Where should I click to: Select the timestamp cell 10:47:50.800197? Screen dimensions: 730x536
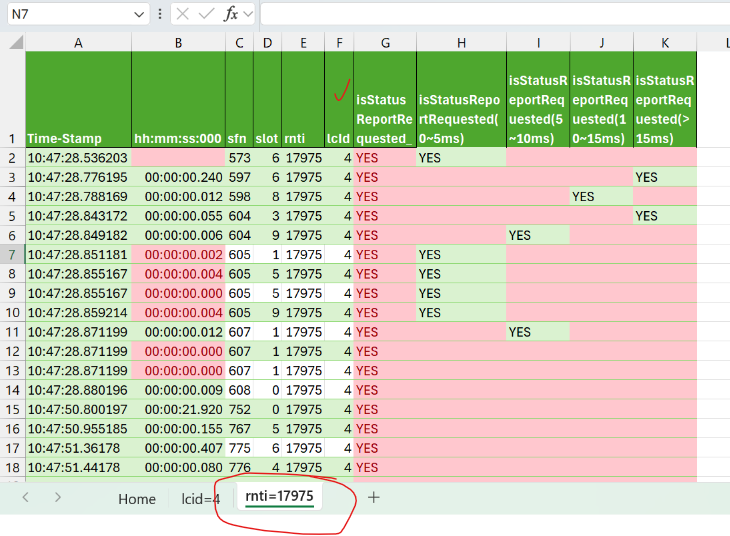pos(78,409)
